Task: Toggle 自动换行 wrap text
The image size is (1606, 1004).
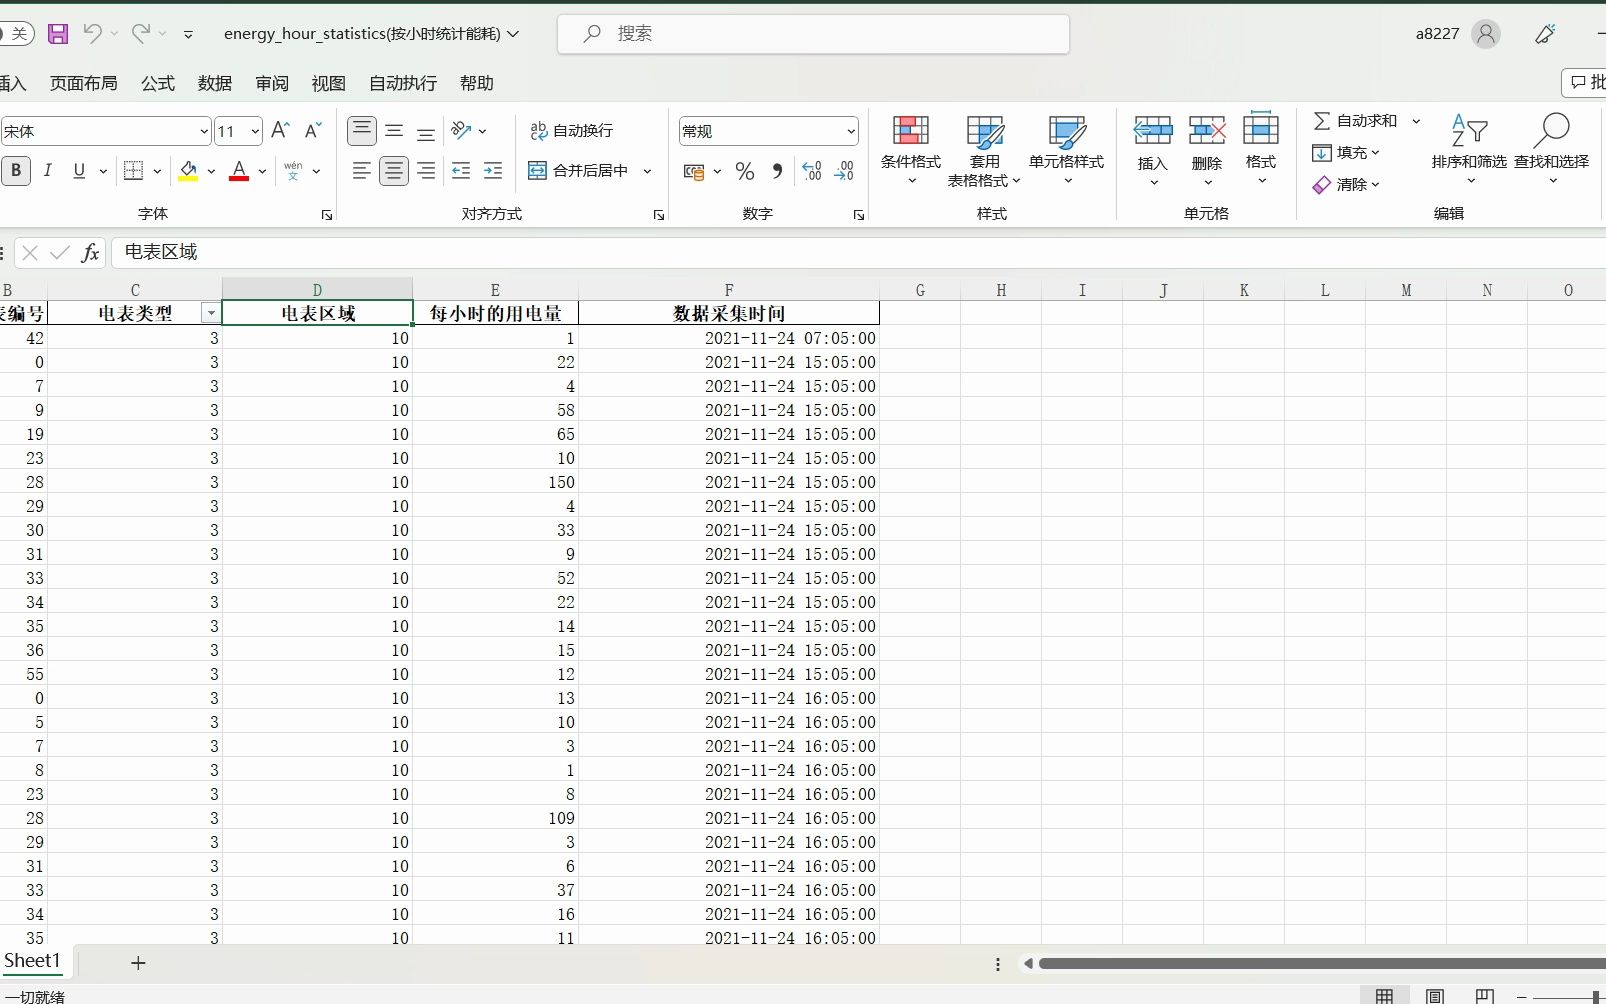Action: tap(571, 131)
